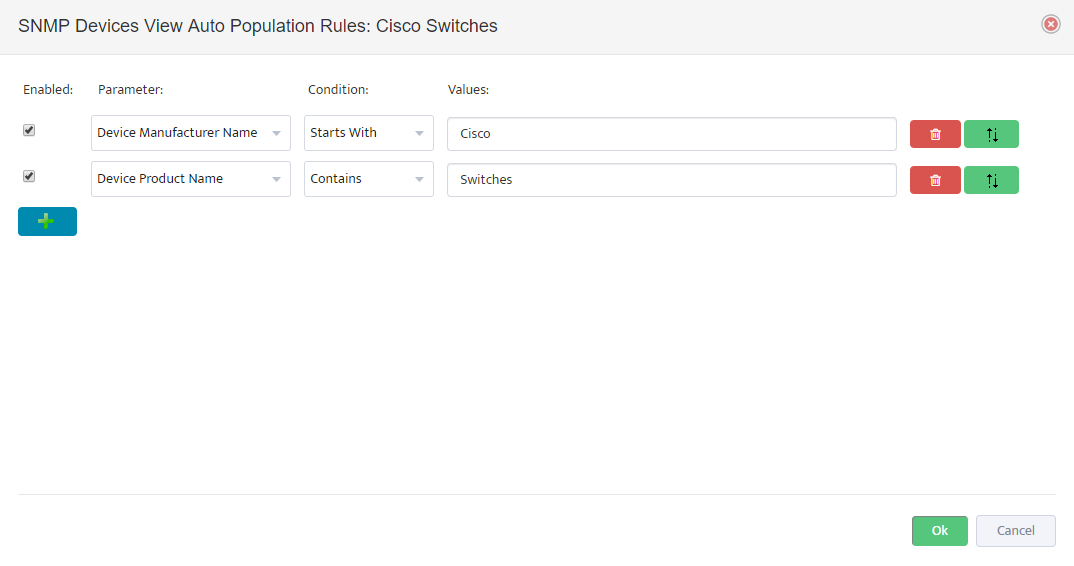Viewport: 1074px width, 566px height.
Task: Add a new rule with plus button
Action: [x=47, y=221]
